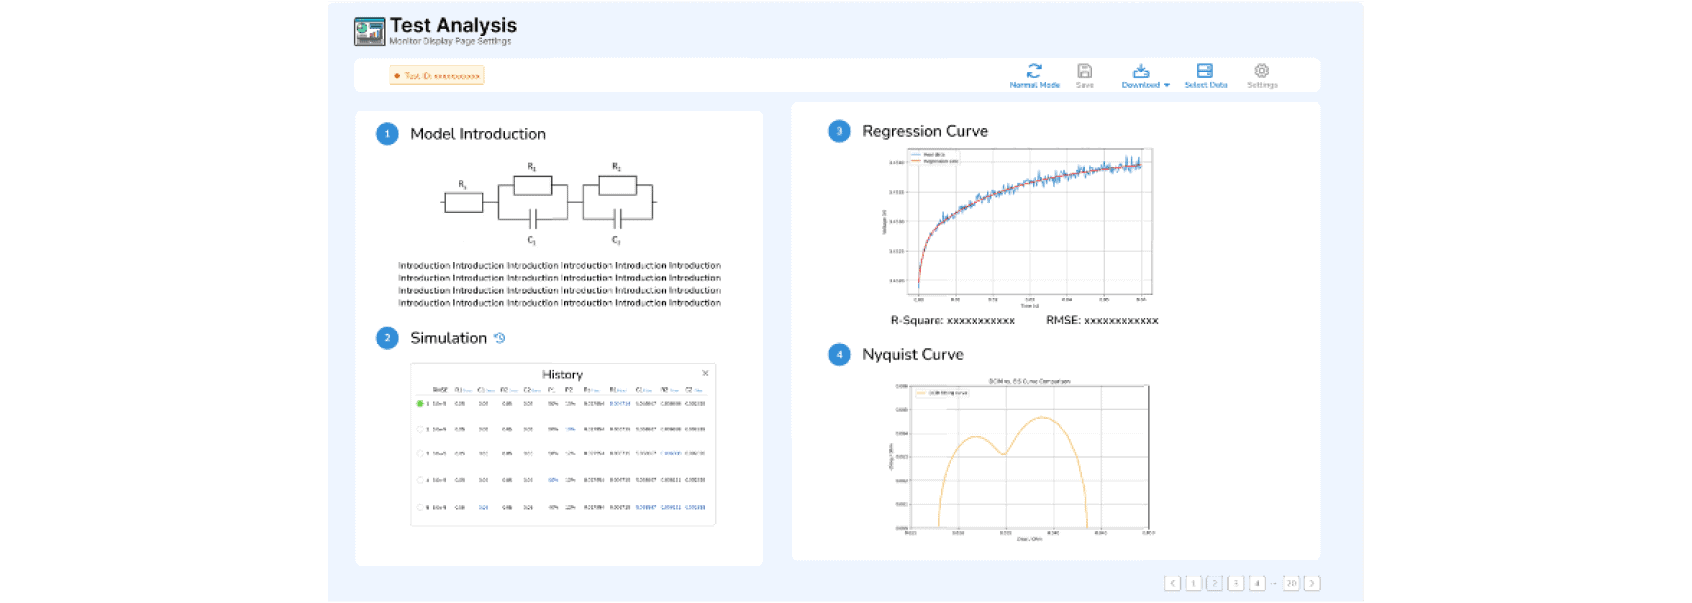This screenshot has width=1692, height=603.
Task: Select the first history row radio button
Action: 420,404
